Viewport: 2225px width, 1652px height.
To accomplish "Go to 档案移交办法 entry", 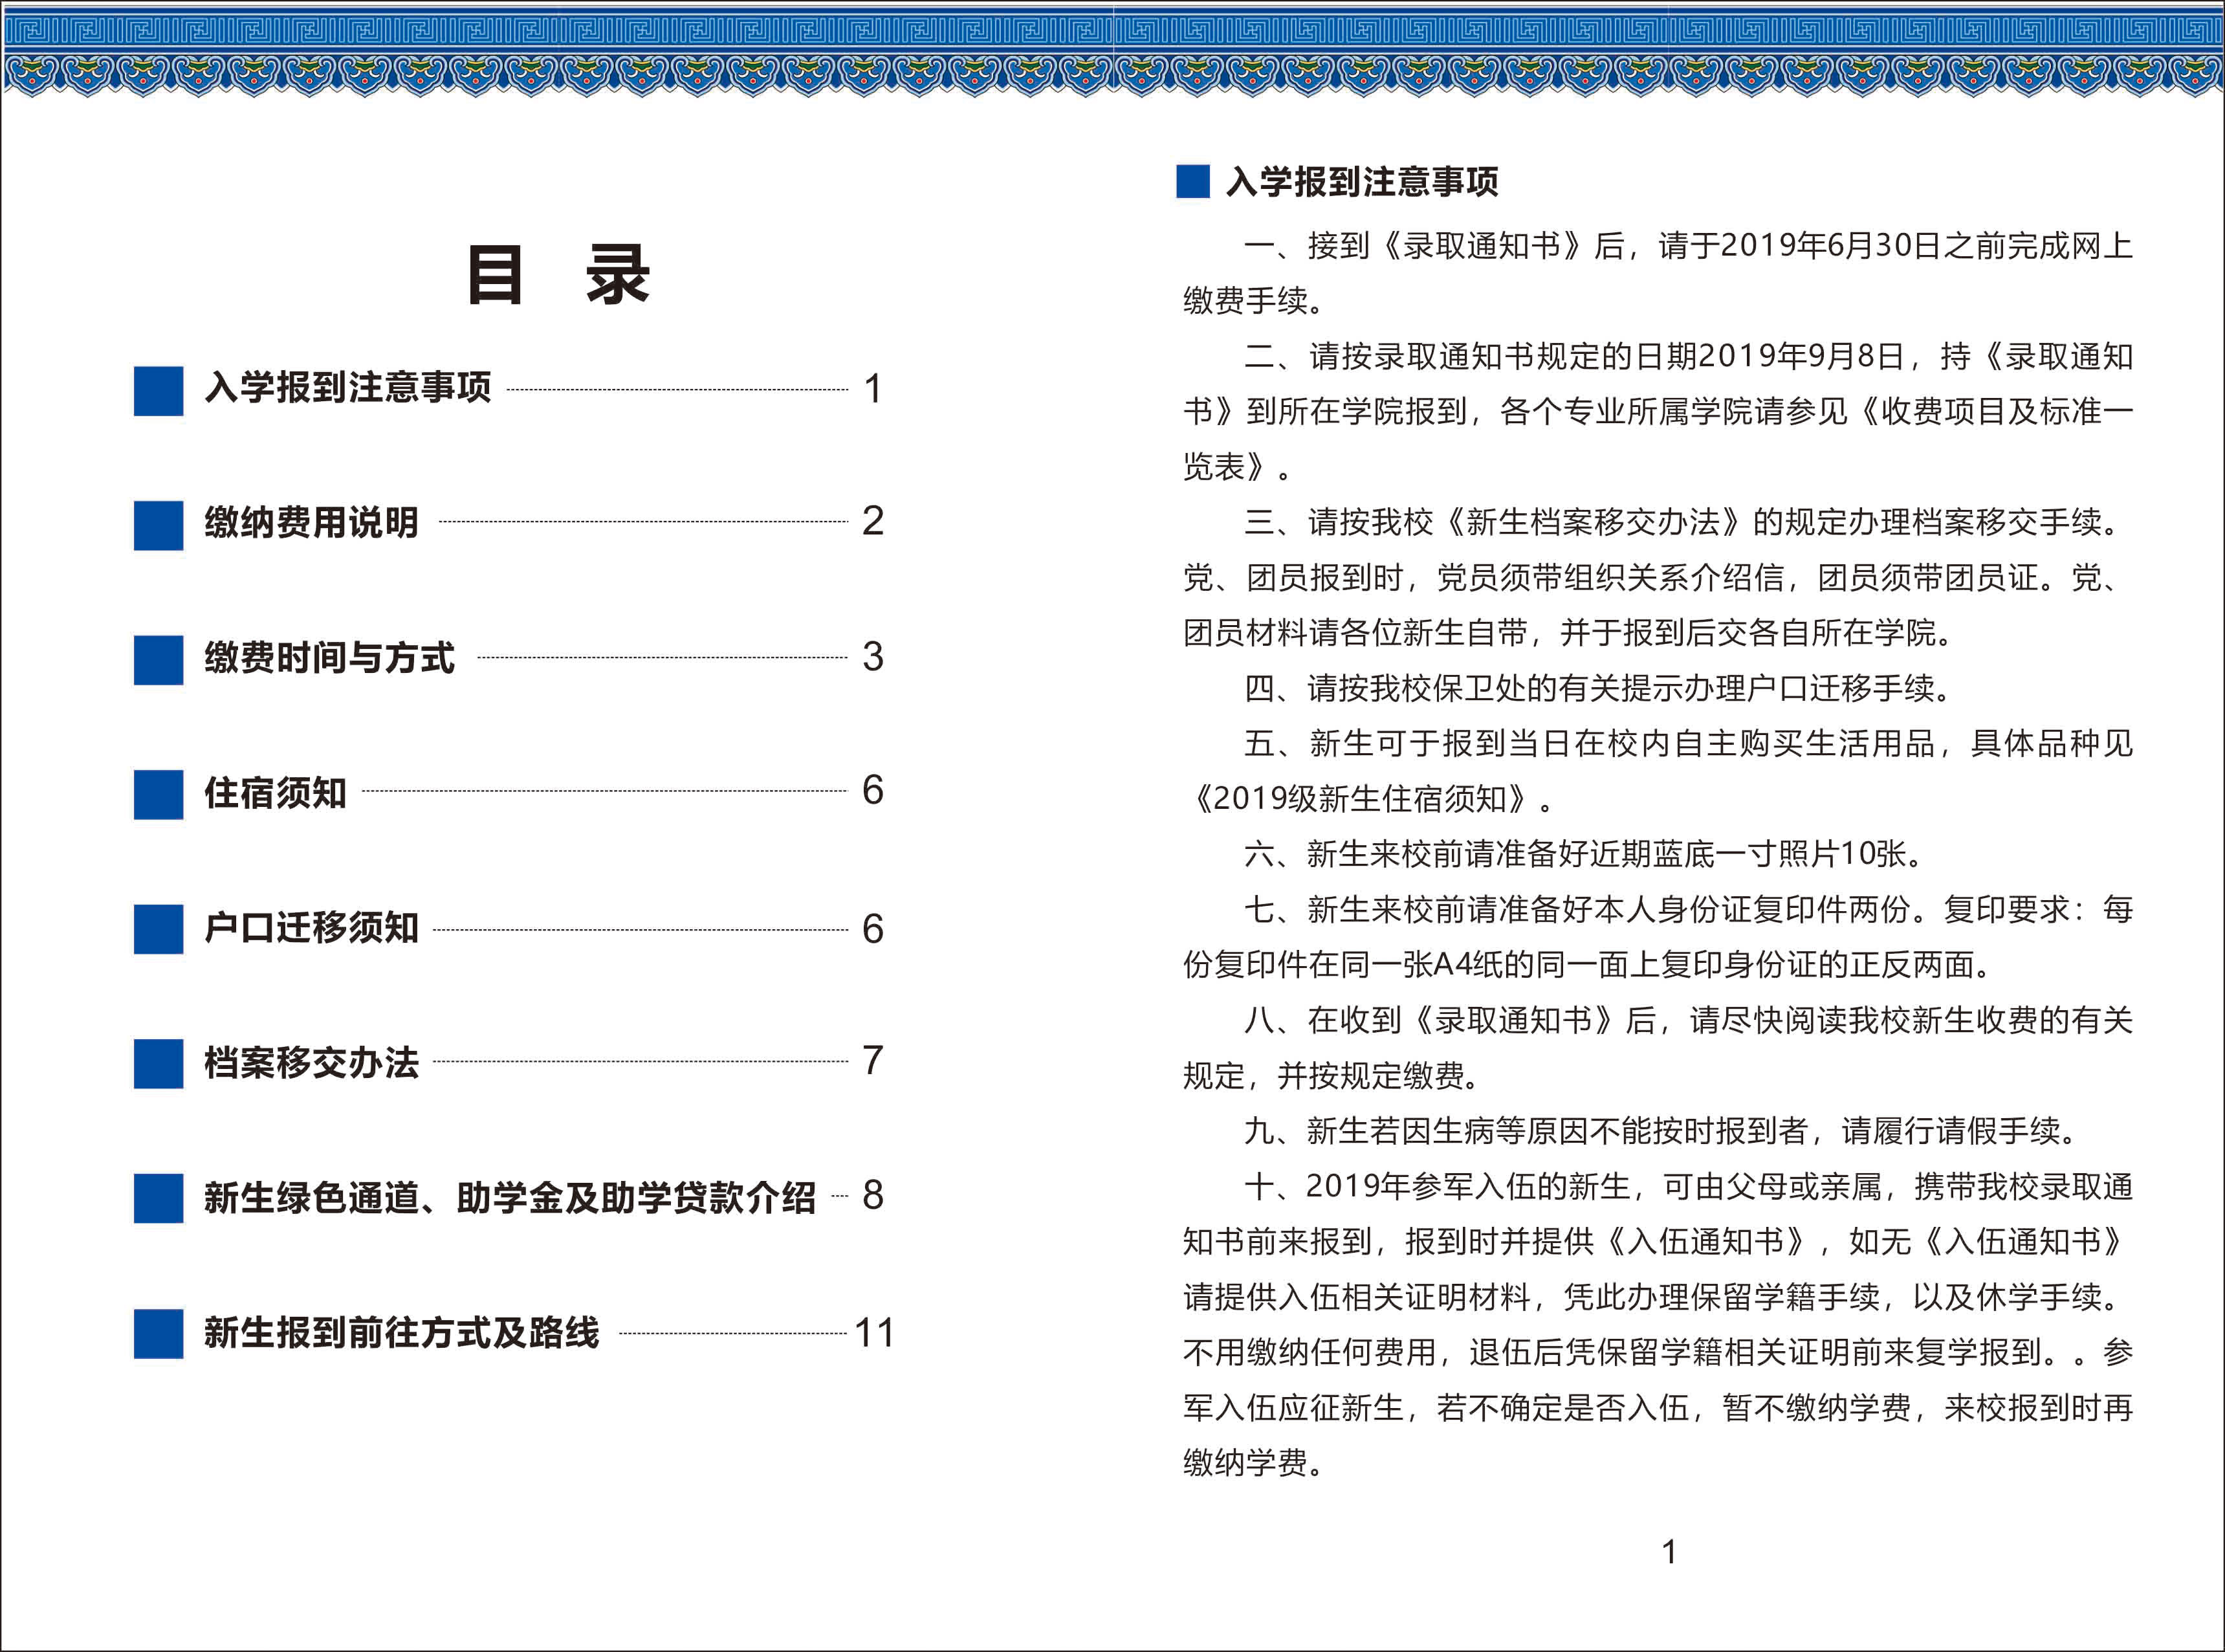I will click(x=311, y=1062).
